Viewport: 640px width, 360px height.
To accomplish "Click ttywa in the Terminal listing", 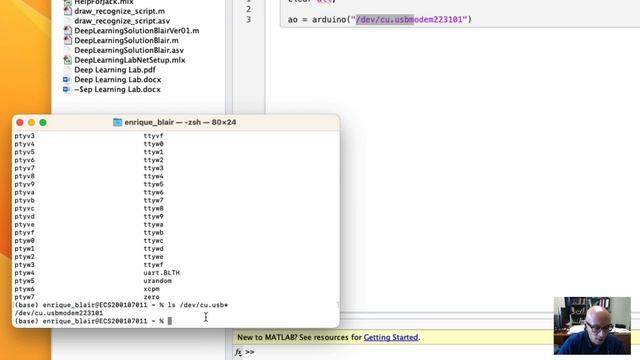I will pyautogui.click(x=153, y=224).
